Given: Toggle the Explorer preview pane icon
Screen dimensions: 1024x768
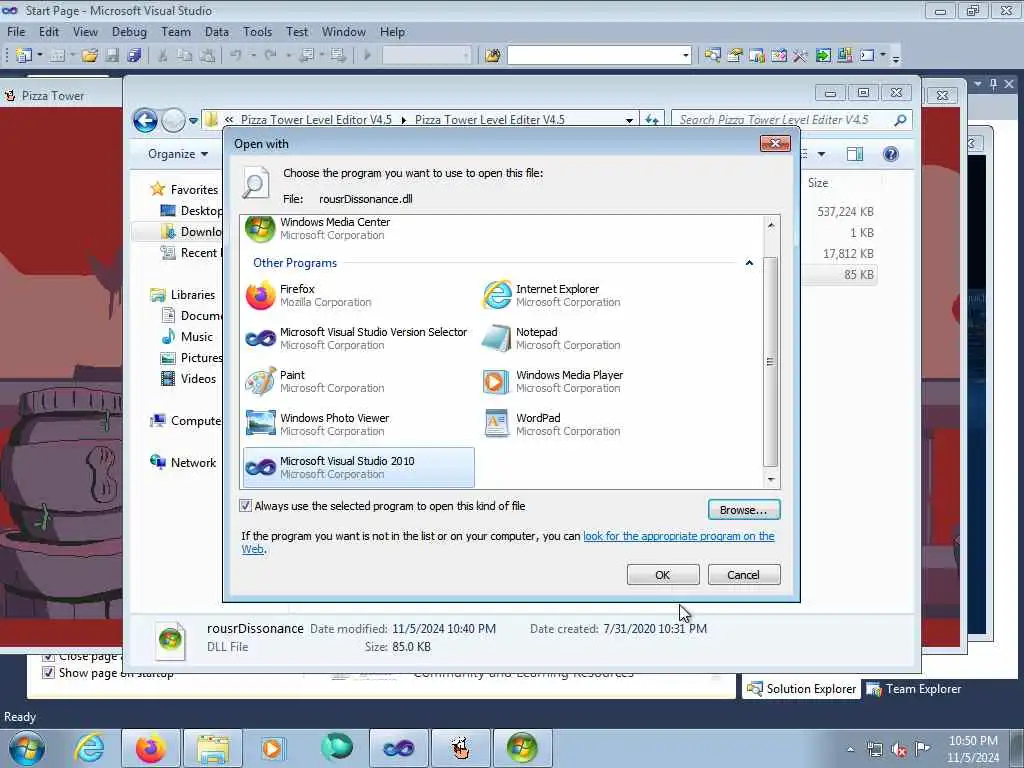Looking at the screenshot, I should [855, 154].
